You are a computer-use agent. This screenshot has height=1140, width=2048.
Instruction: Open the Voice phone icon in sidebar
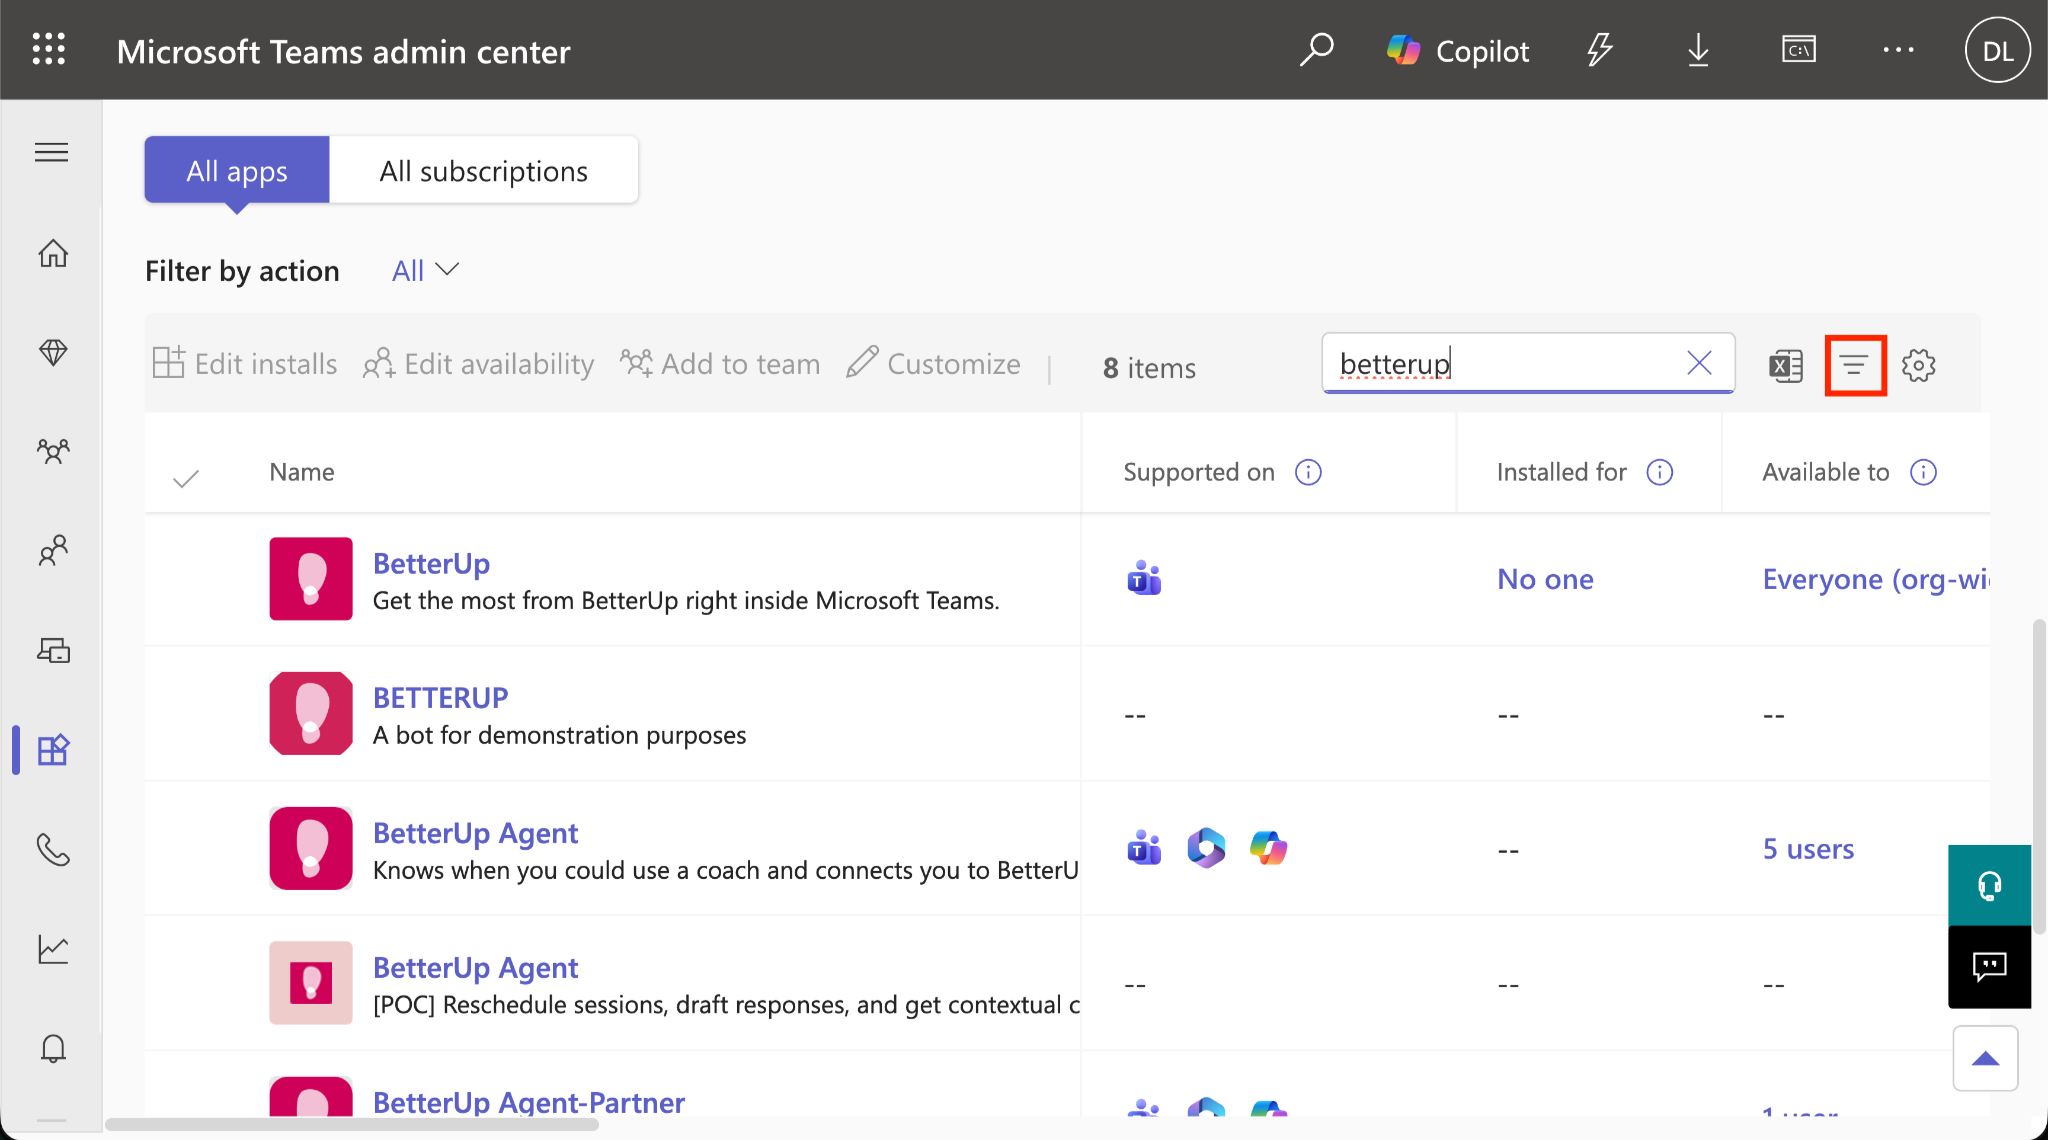click(53, 850)
